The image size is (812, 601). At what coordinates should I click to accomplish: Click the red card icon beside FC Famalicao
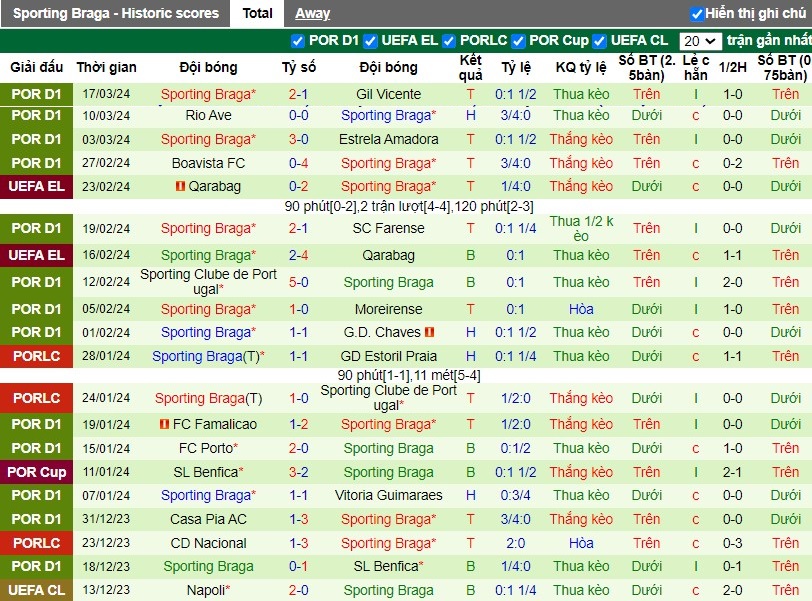(164, 424)
